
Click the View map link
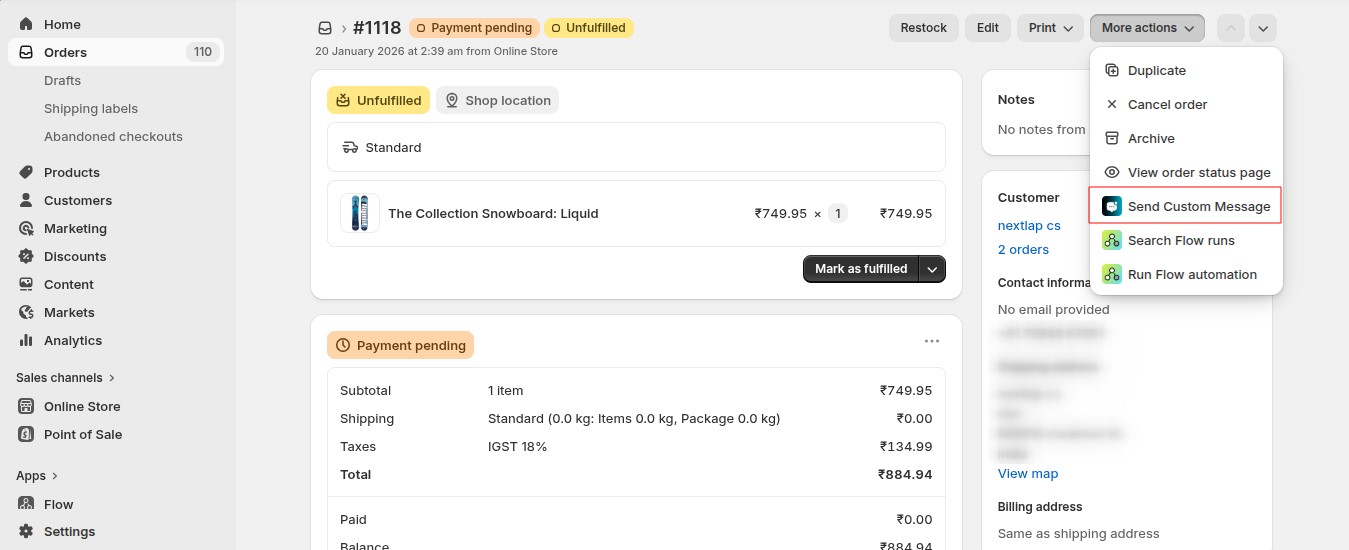(1027, 473)
